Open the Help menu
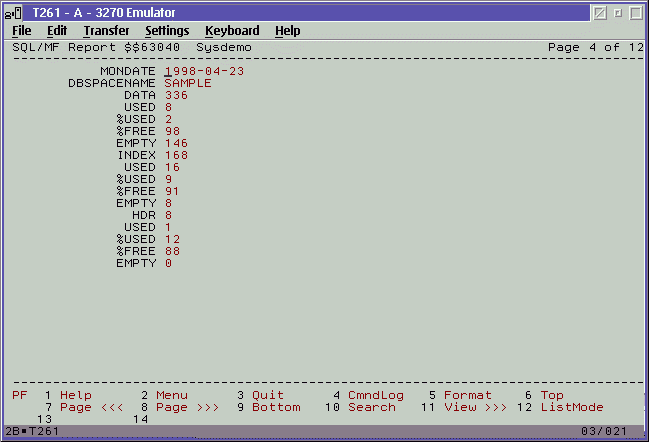 click(288, 31)
